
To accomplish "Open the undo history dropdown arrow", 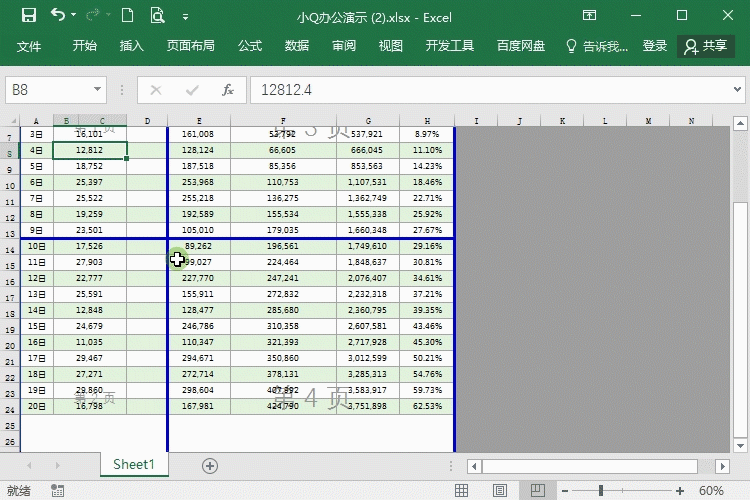I will (73, 15).
